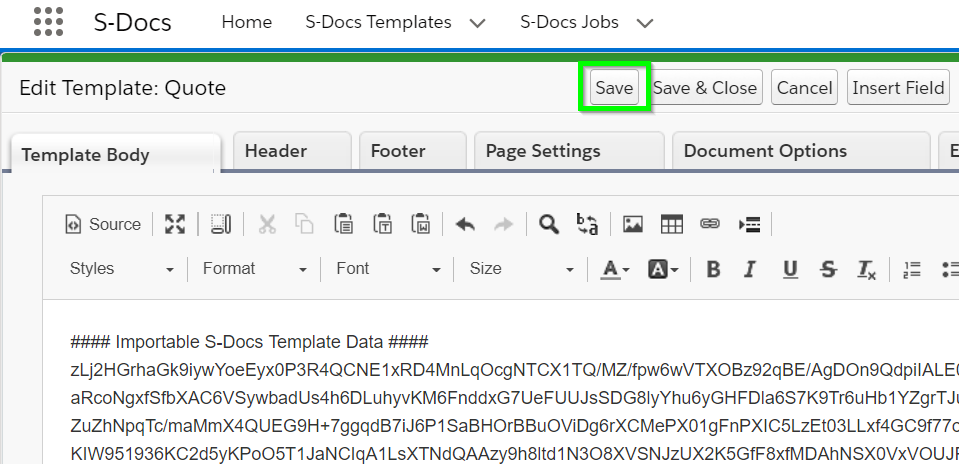Click the encoded line starting with zLj2HGrha

(514, 369)
